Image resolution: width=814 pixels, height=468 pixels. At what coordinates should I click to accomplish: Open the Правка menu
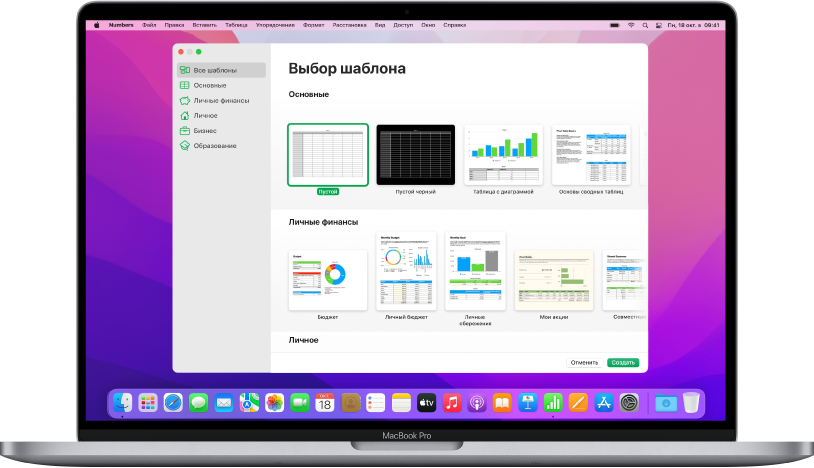coord(174,25)
